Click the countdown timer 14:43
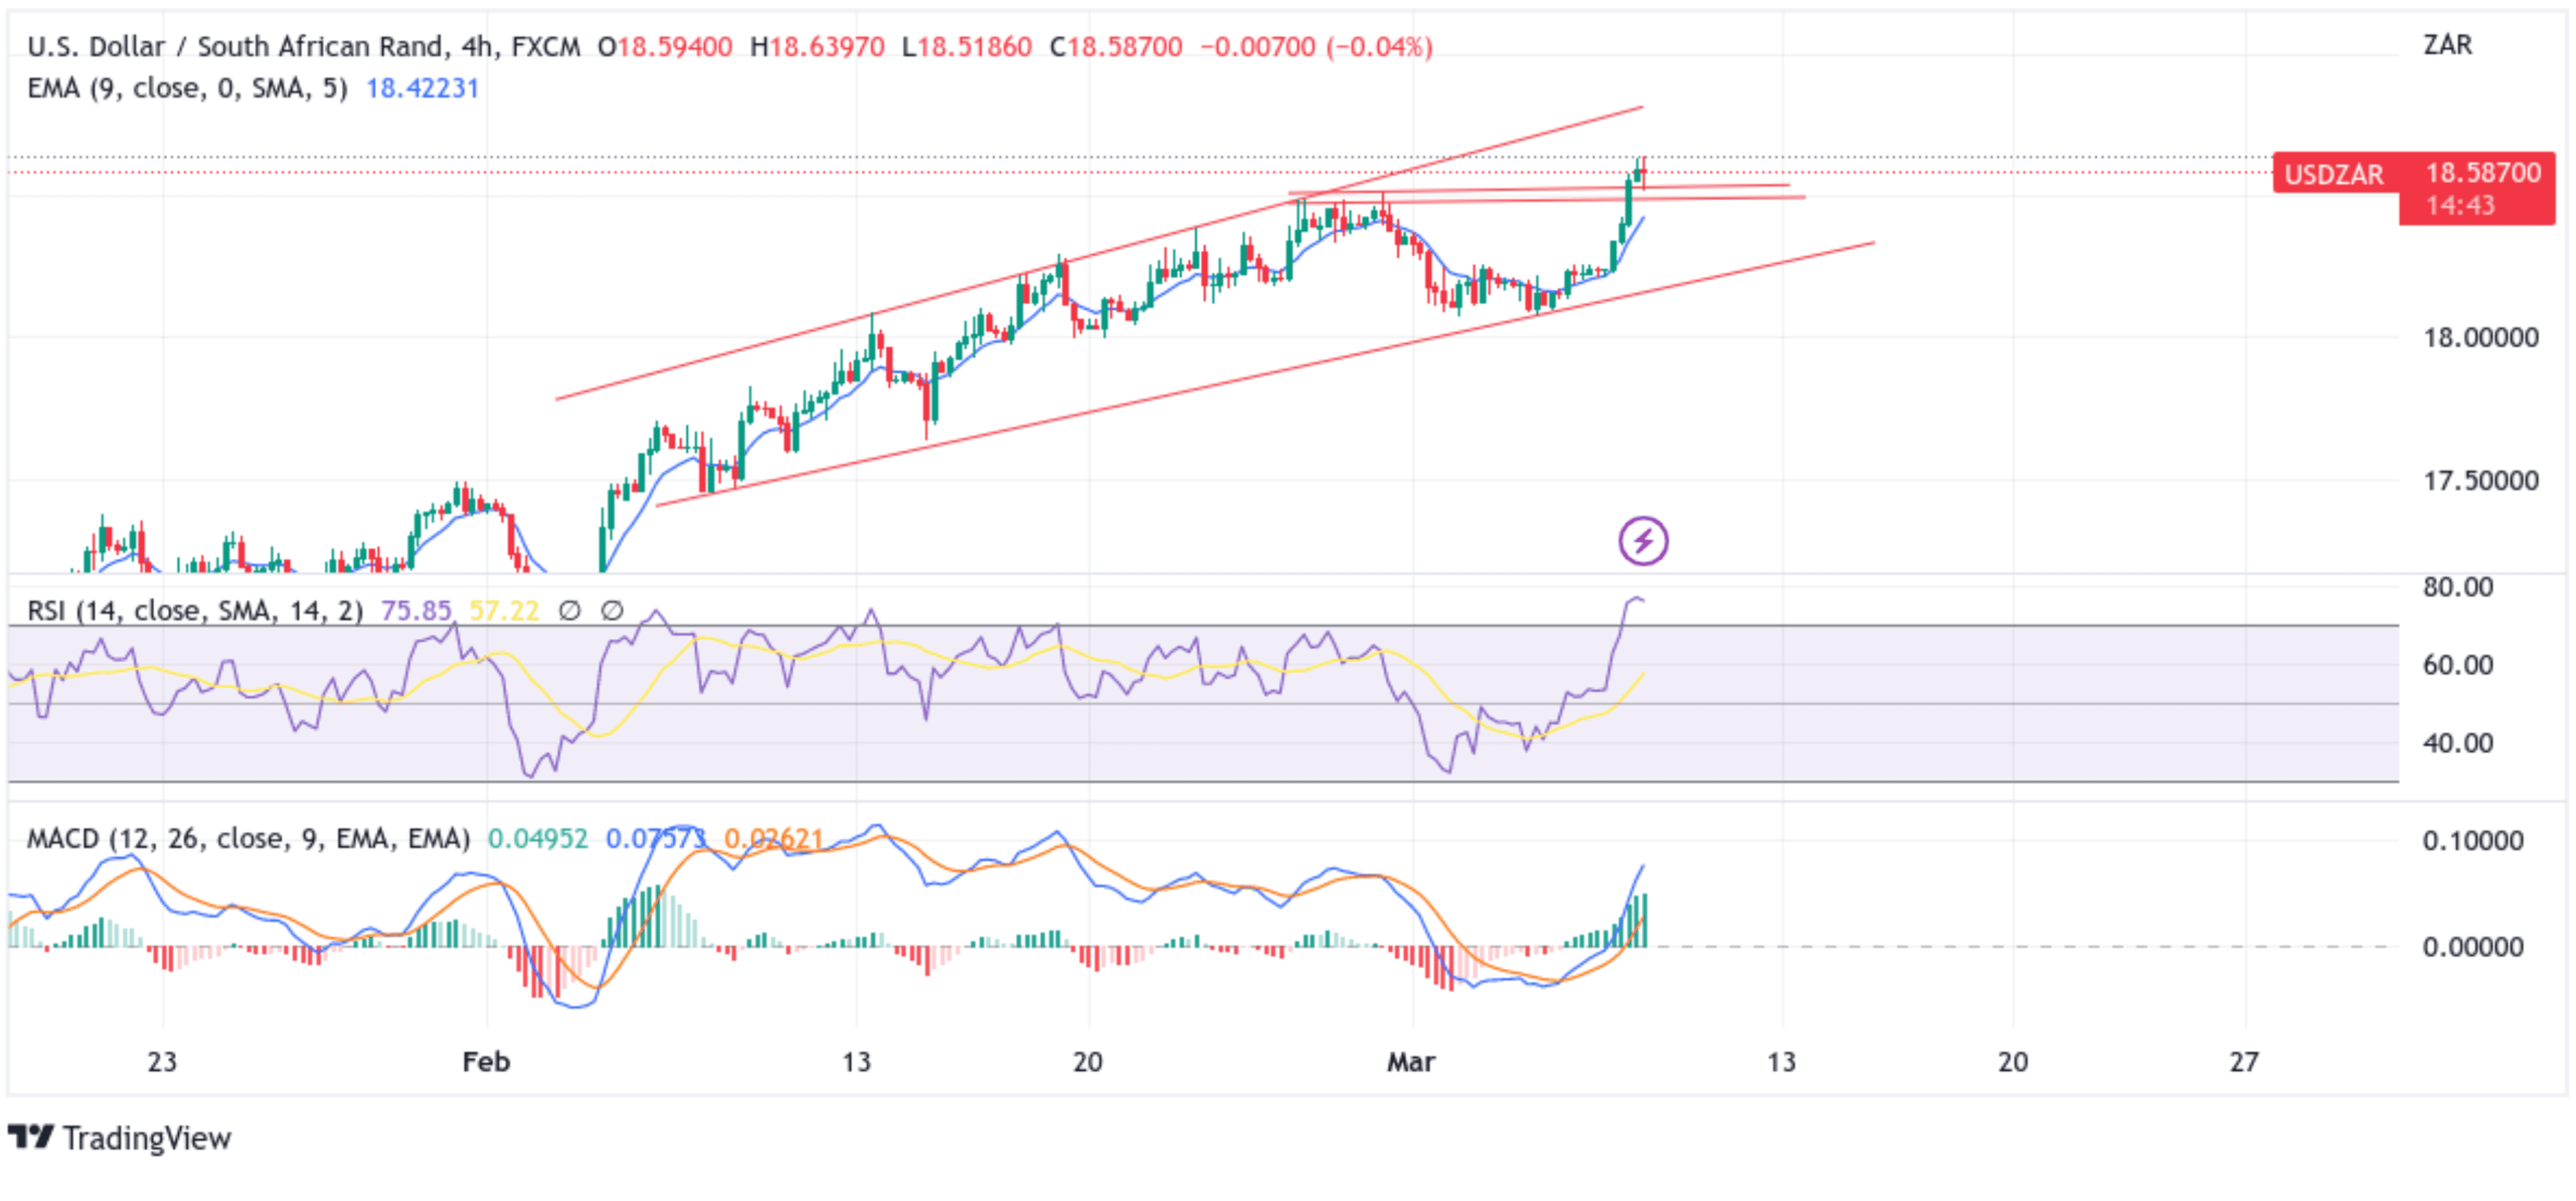 point(2461,205)
